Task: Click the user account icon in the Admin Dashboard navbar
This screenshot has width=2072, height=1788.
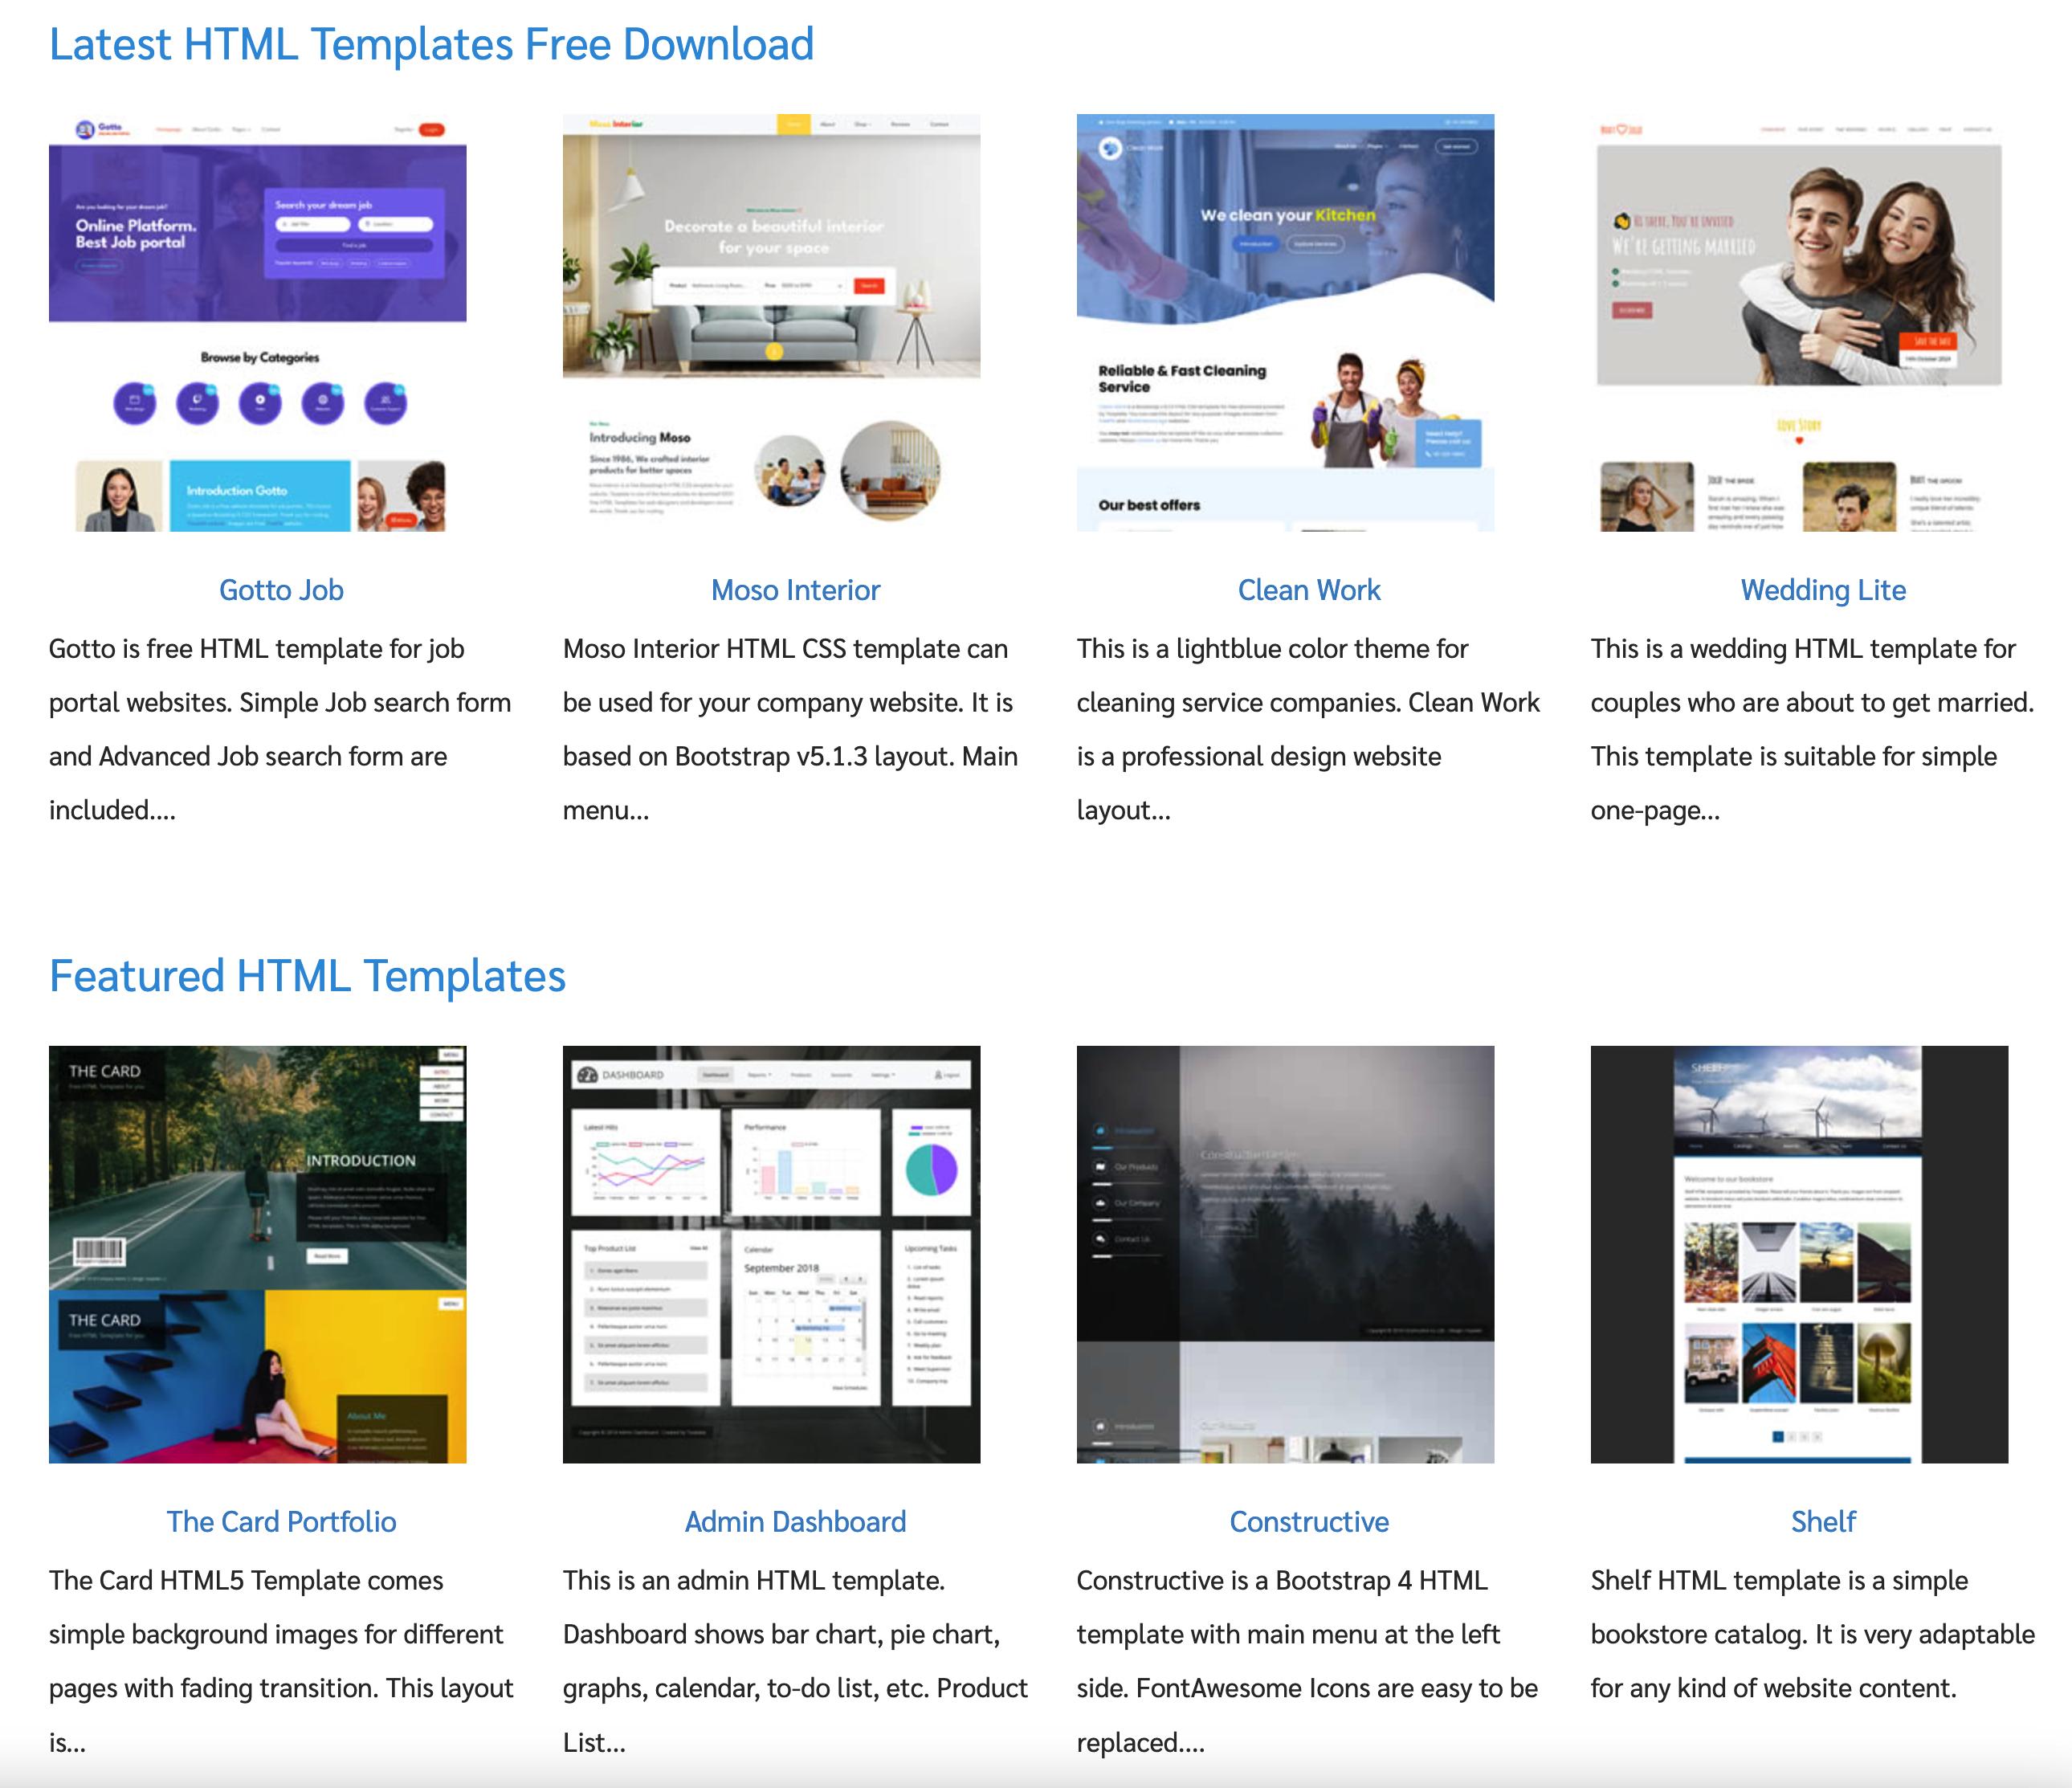Action: [939, 1076]
